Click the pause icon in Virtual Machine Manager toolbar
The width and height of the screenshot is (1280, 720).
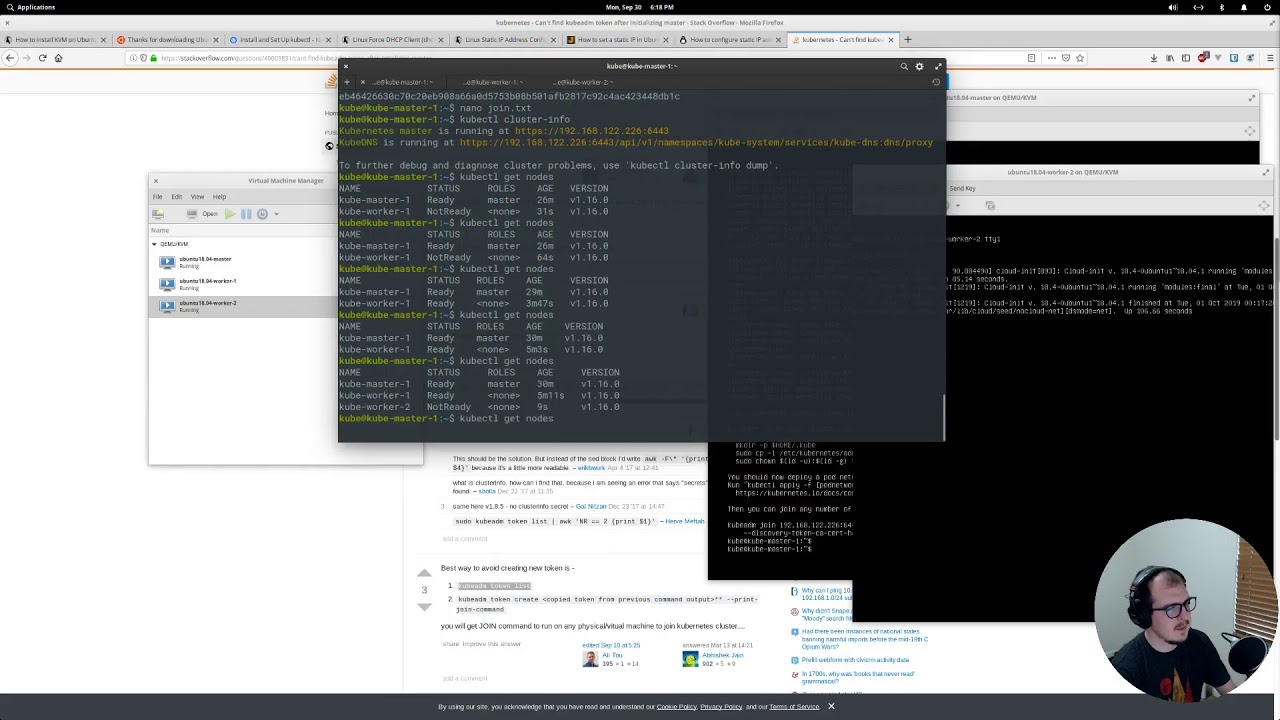(x=246, y=214)
